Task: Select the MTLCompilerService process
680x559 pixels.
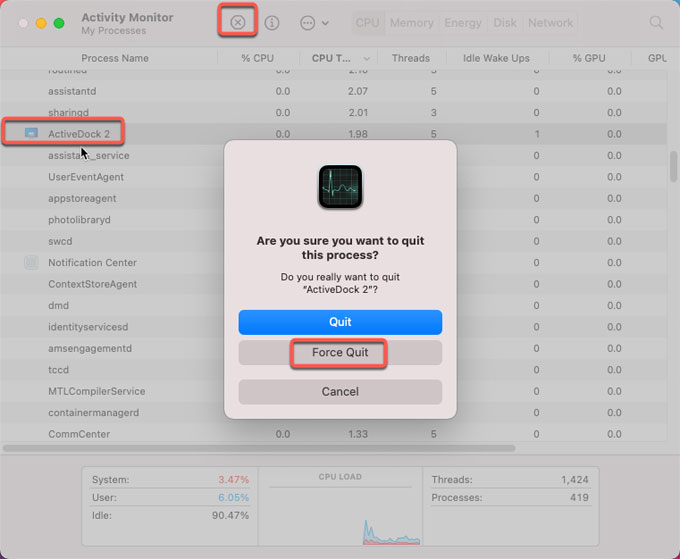Action: [x=97, y=391]
